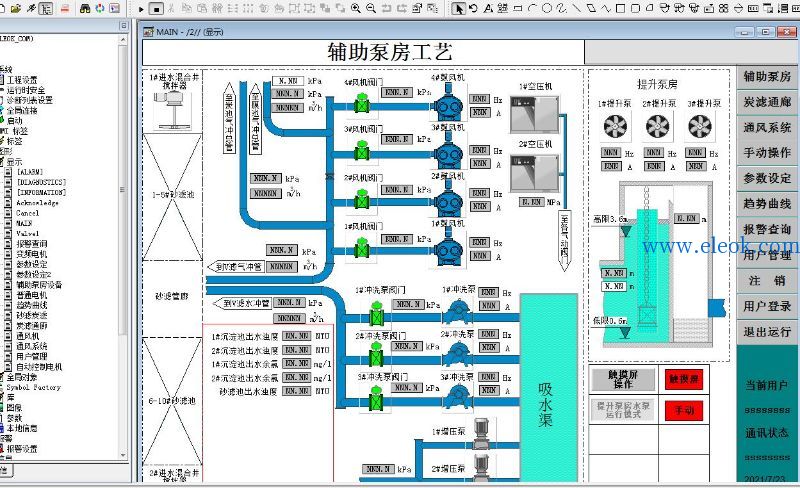Click the 手动操作 button

click(767, 153)
